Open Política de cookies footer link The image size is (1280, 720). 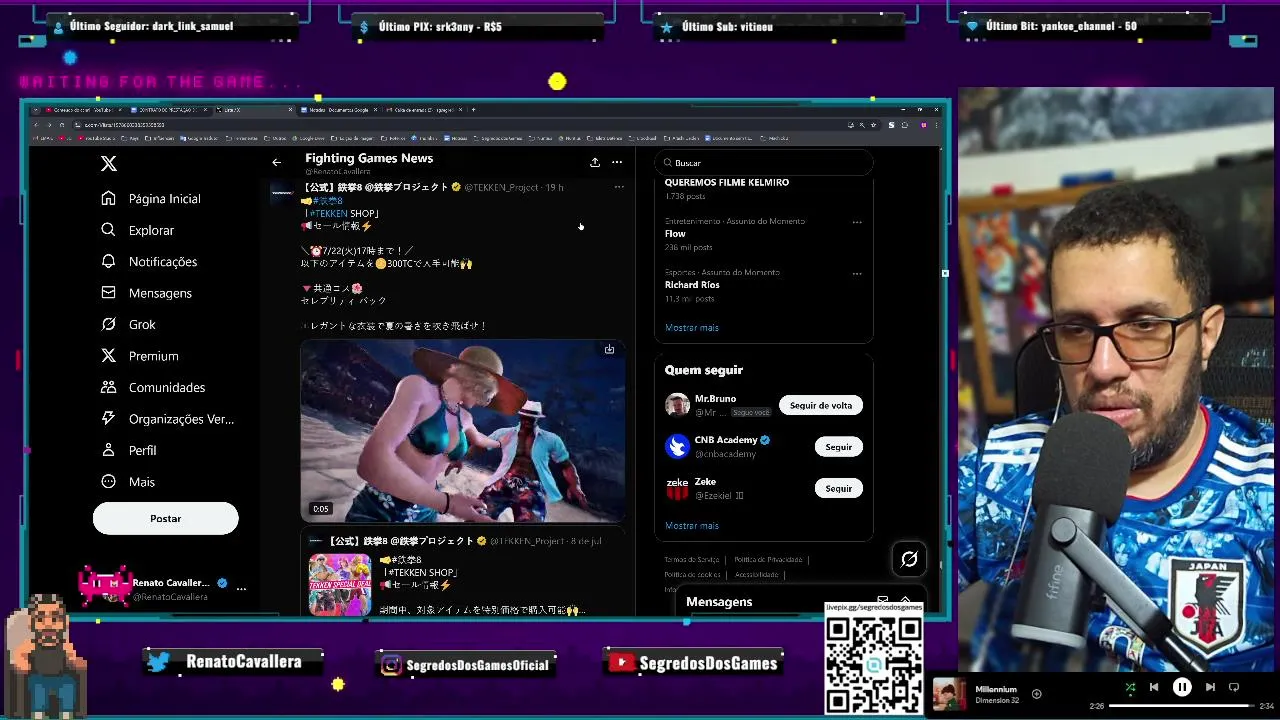point(692,575)
